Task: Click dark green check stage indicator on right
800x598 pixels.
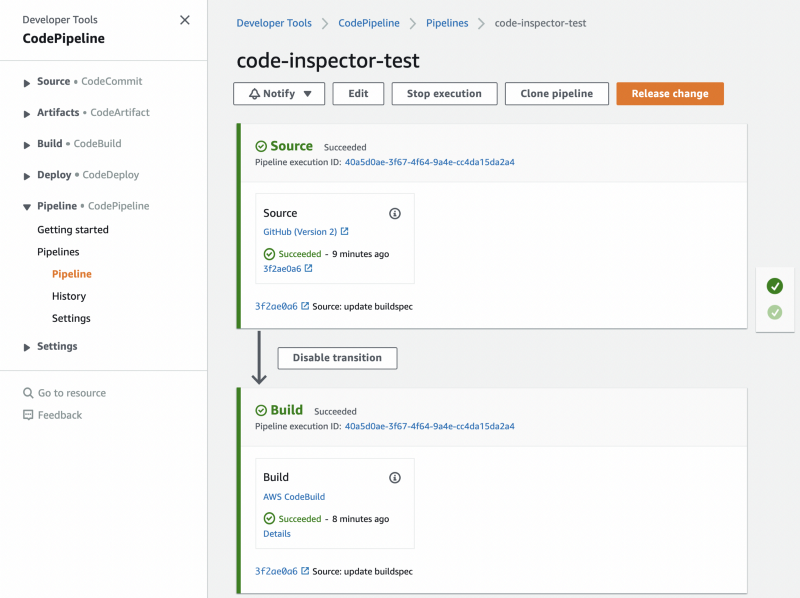Action: 774,286
